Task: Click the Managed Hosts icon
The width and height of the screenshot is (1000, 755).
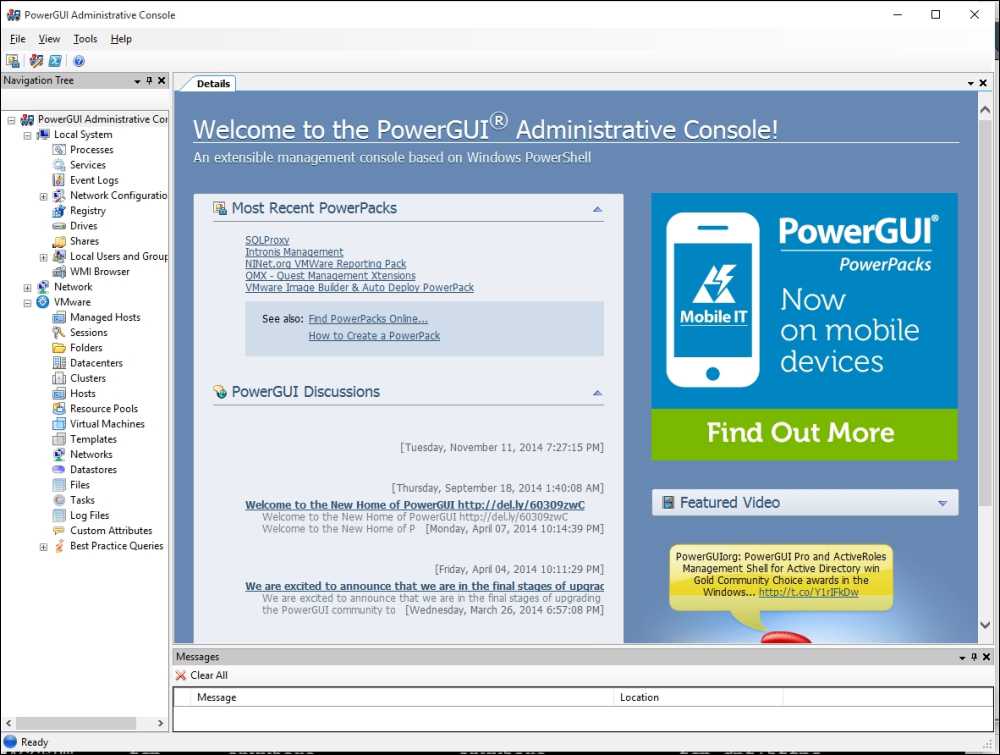Action: click(x=59, y=318)
